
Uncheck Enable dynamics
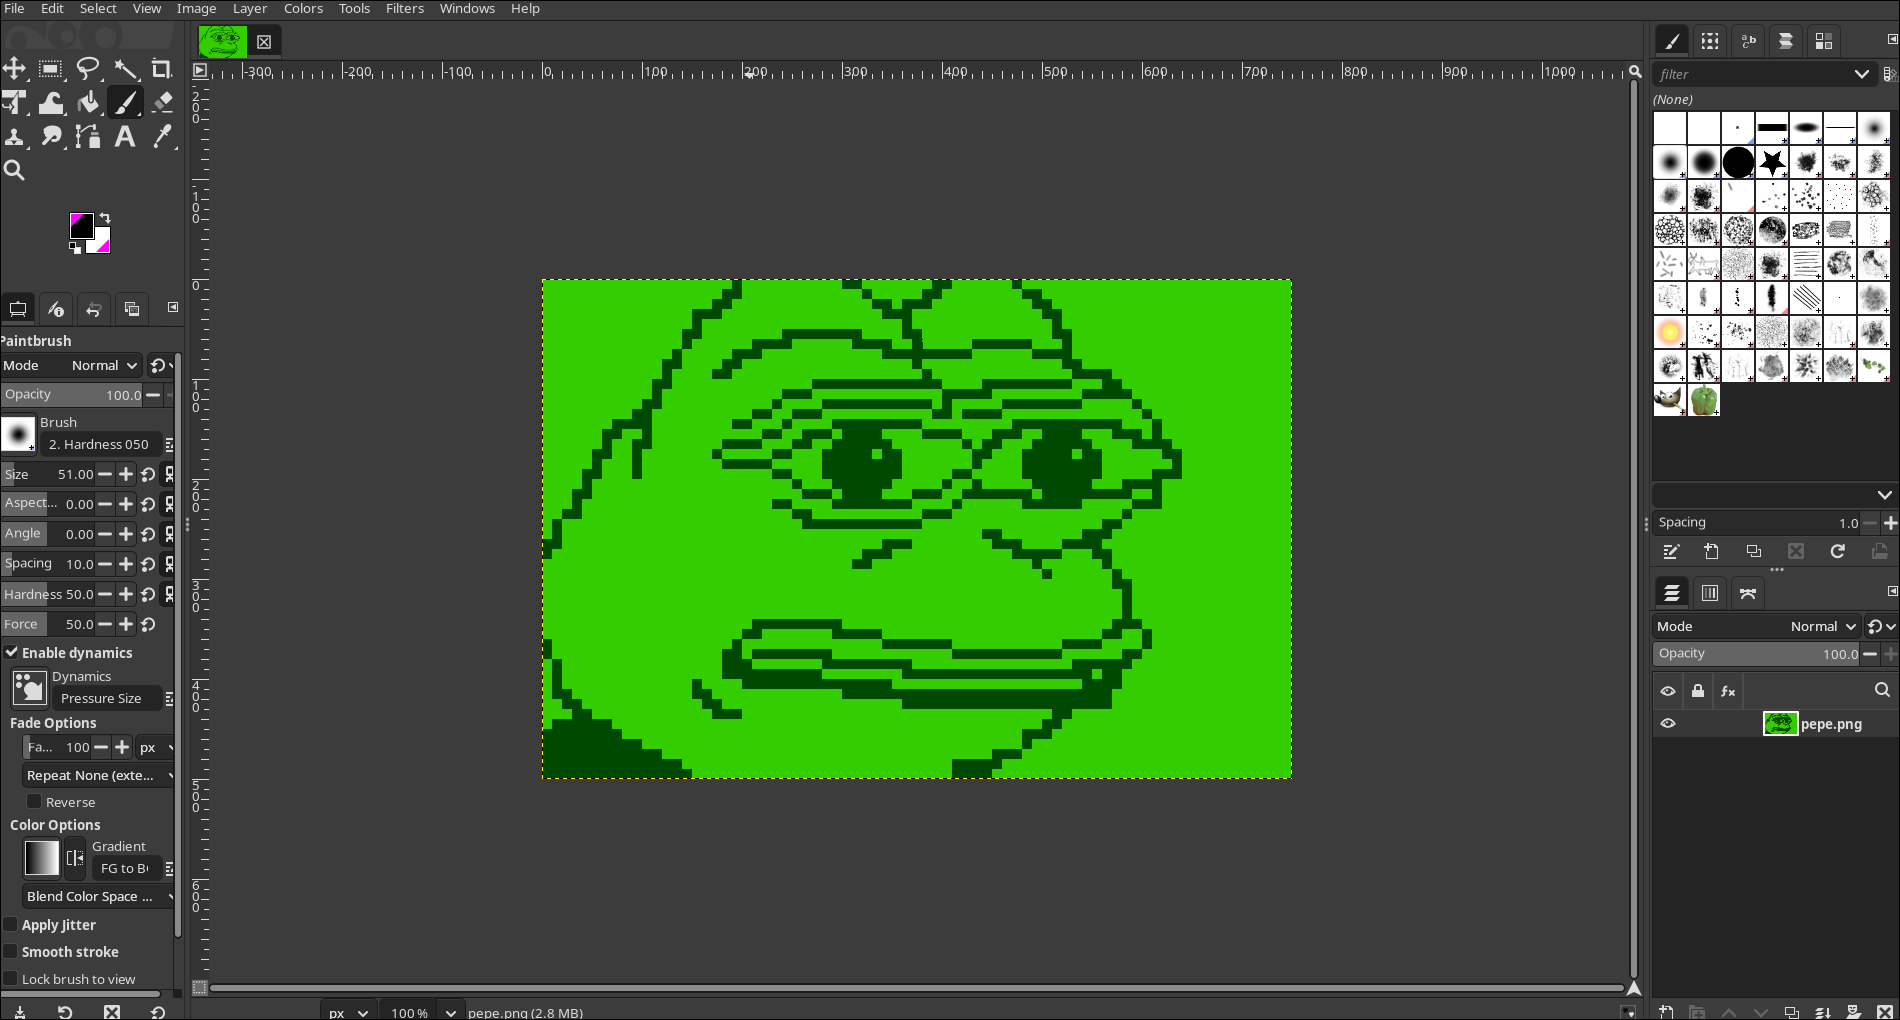click(x=12, y=653)
